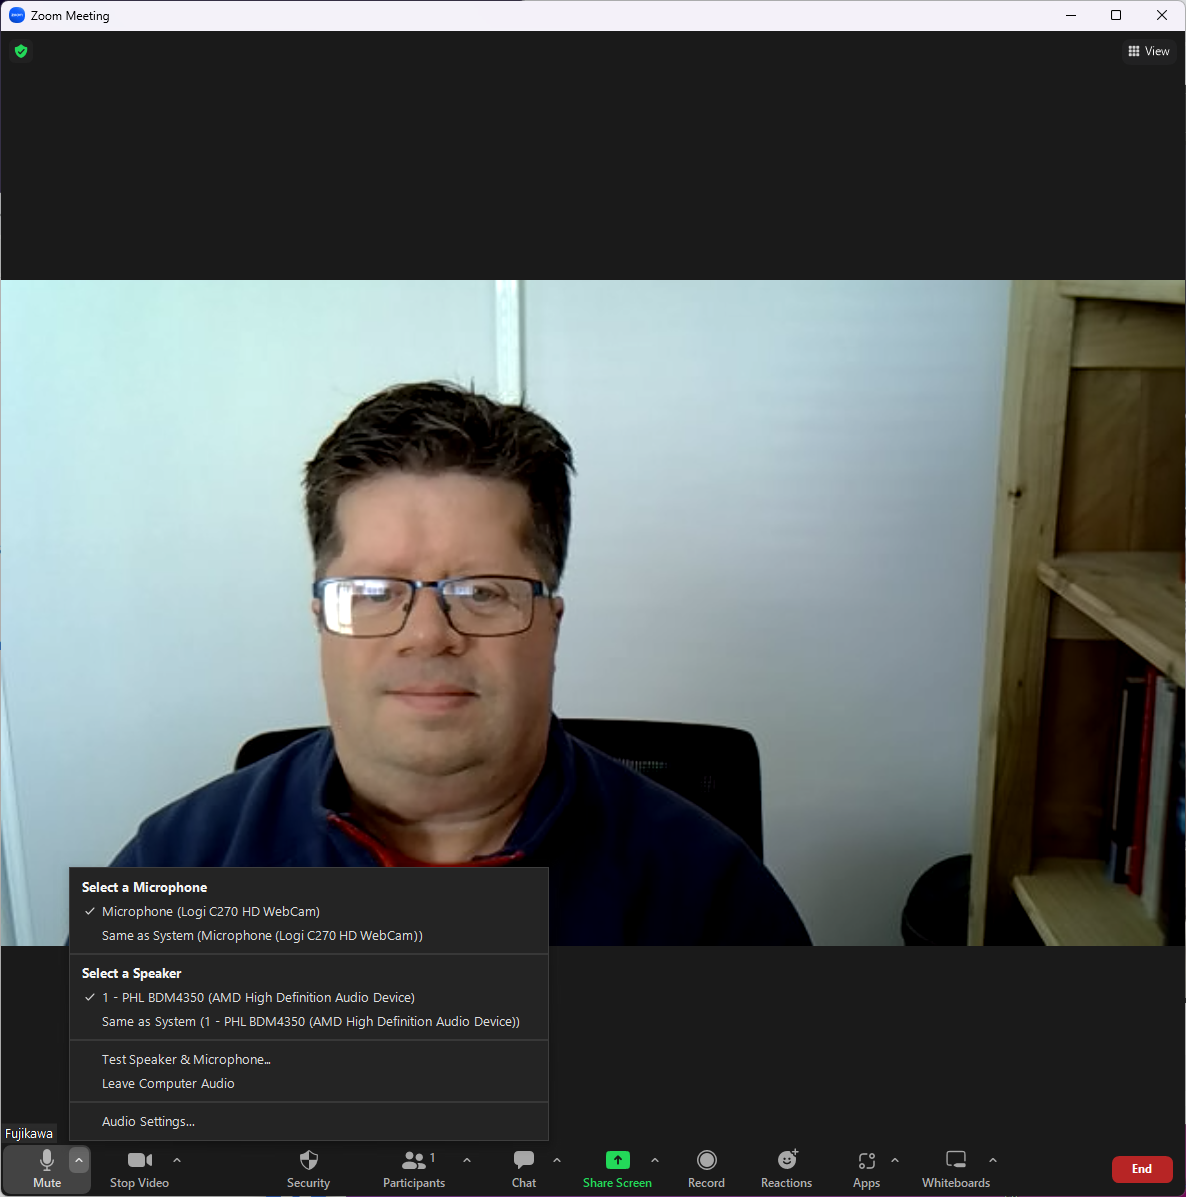Open Audio Settings from the menu
1186x1197 pixels.
(148, 1122)
